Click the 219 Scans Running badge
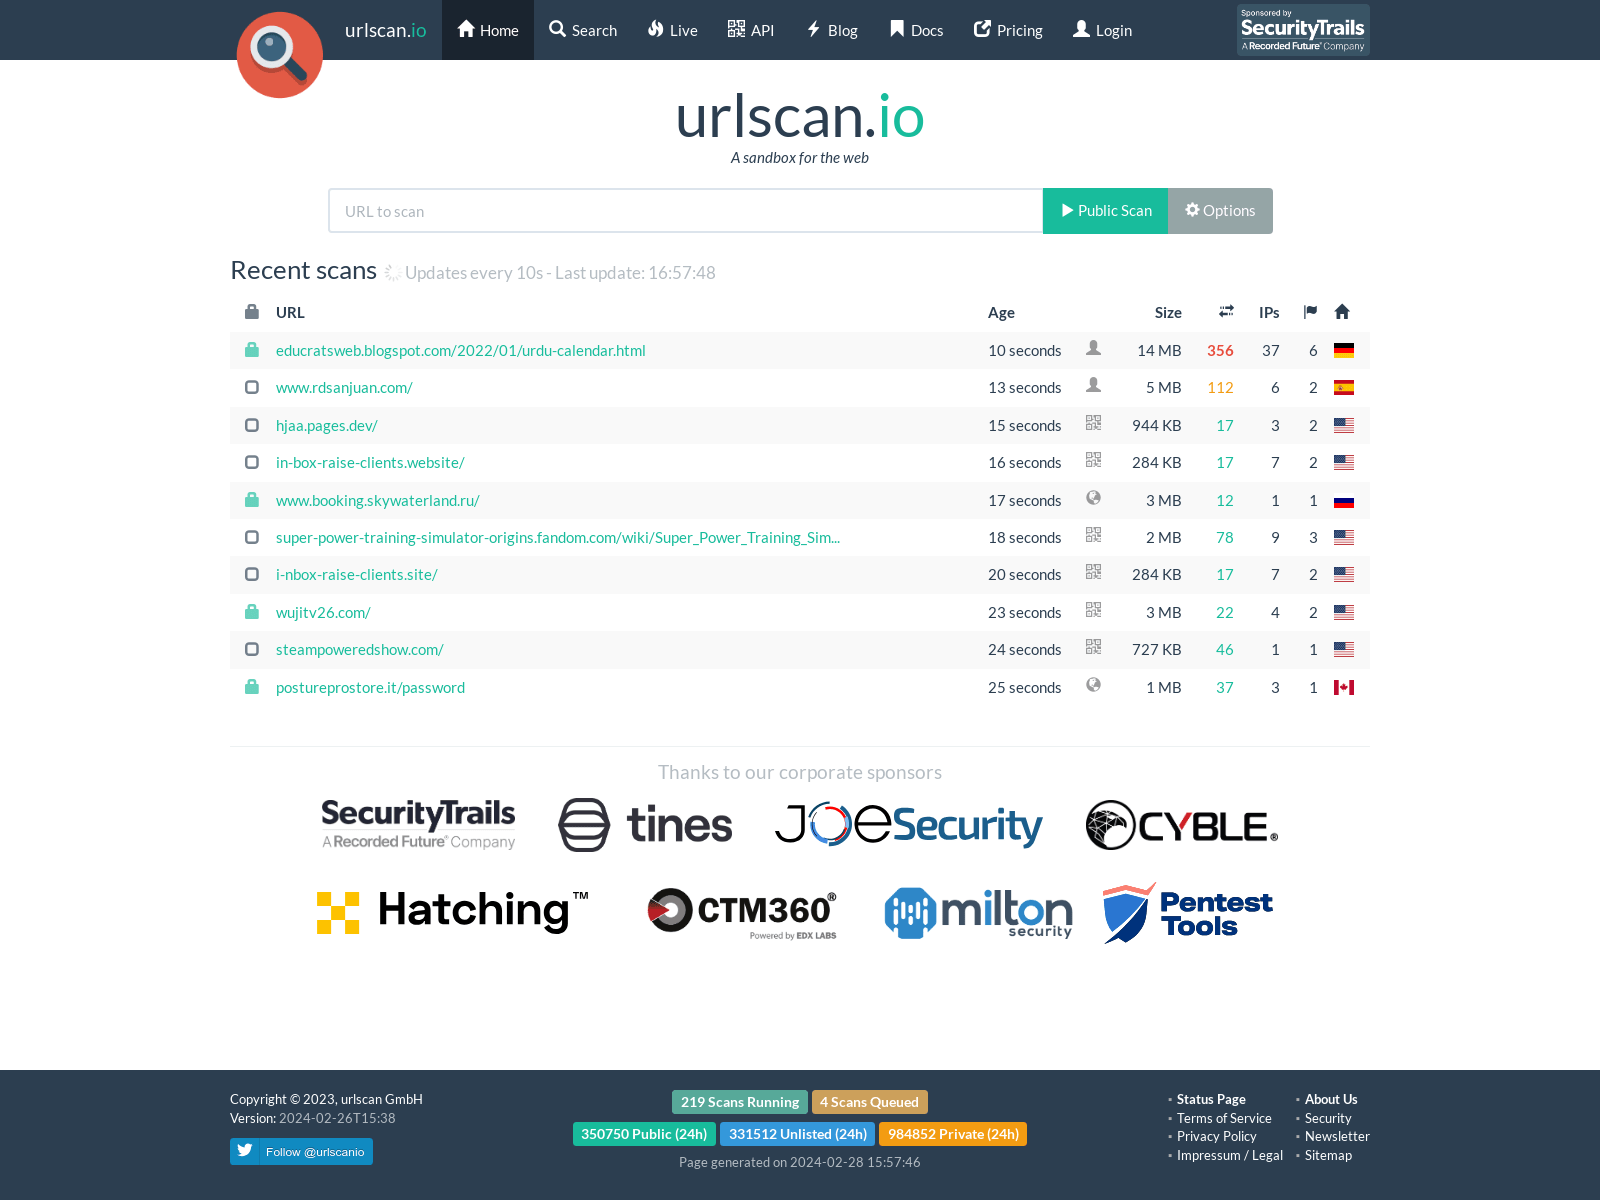 pyautogui.click(x=740, y=1102)
